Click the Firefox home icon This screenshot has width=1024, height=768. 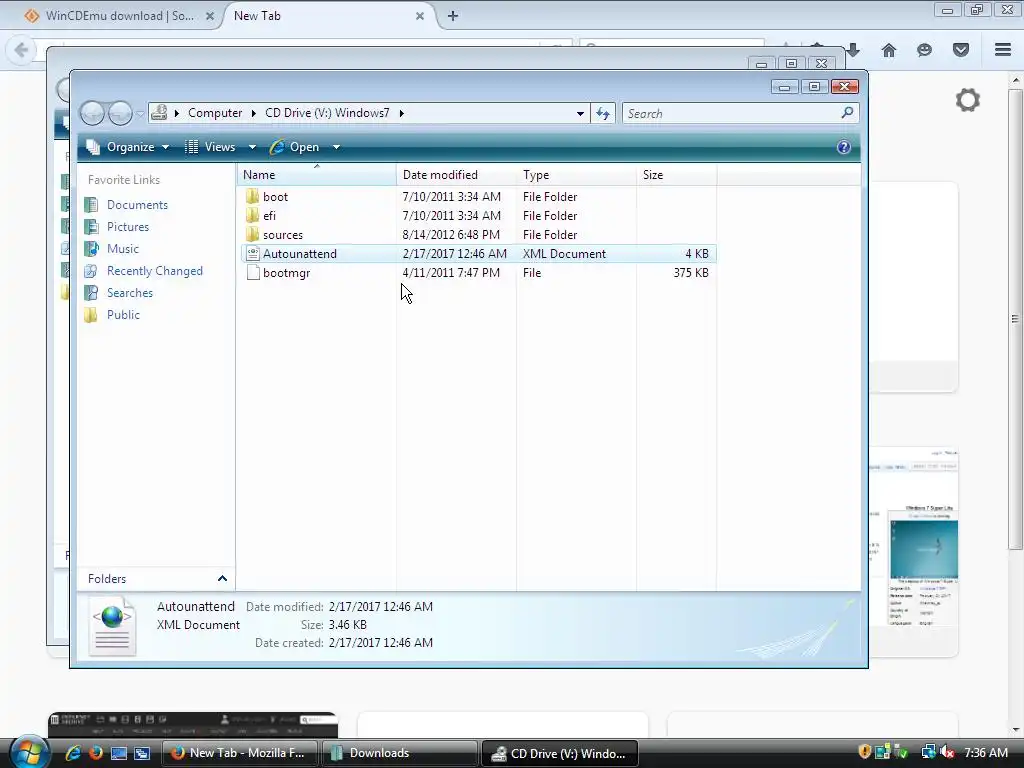pyautogui.click(x=889, y=50)
